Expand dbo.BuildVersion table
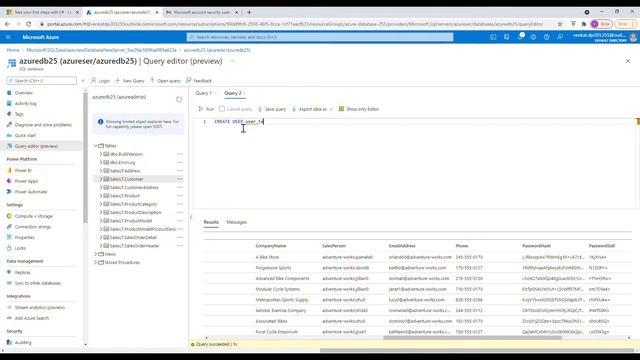 click(101, 154)
